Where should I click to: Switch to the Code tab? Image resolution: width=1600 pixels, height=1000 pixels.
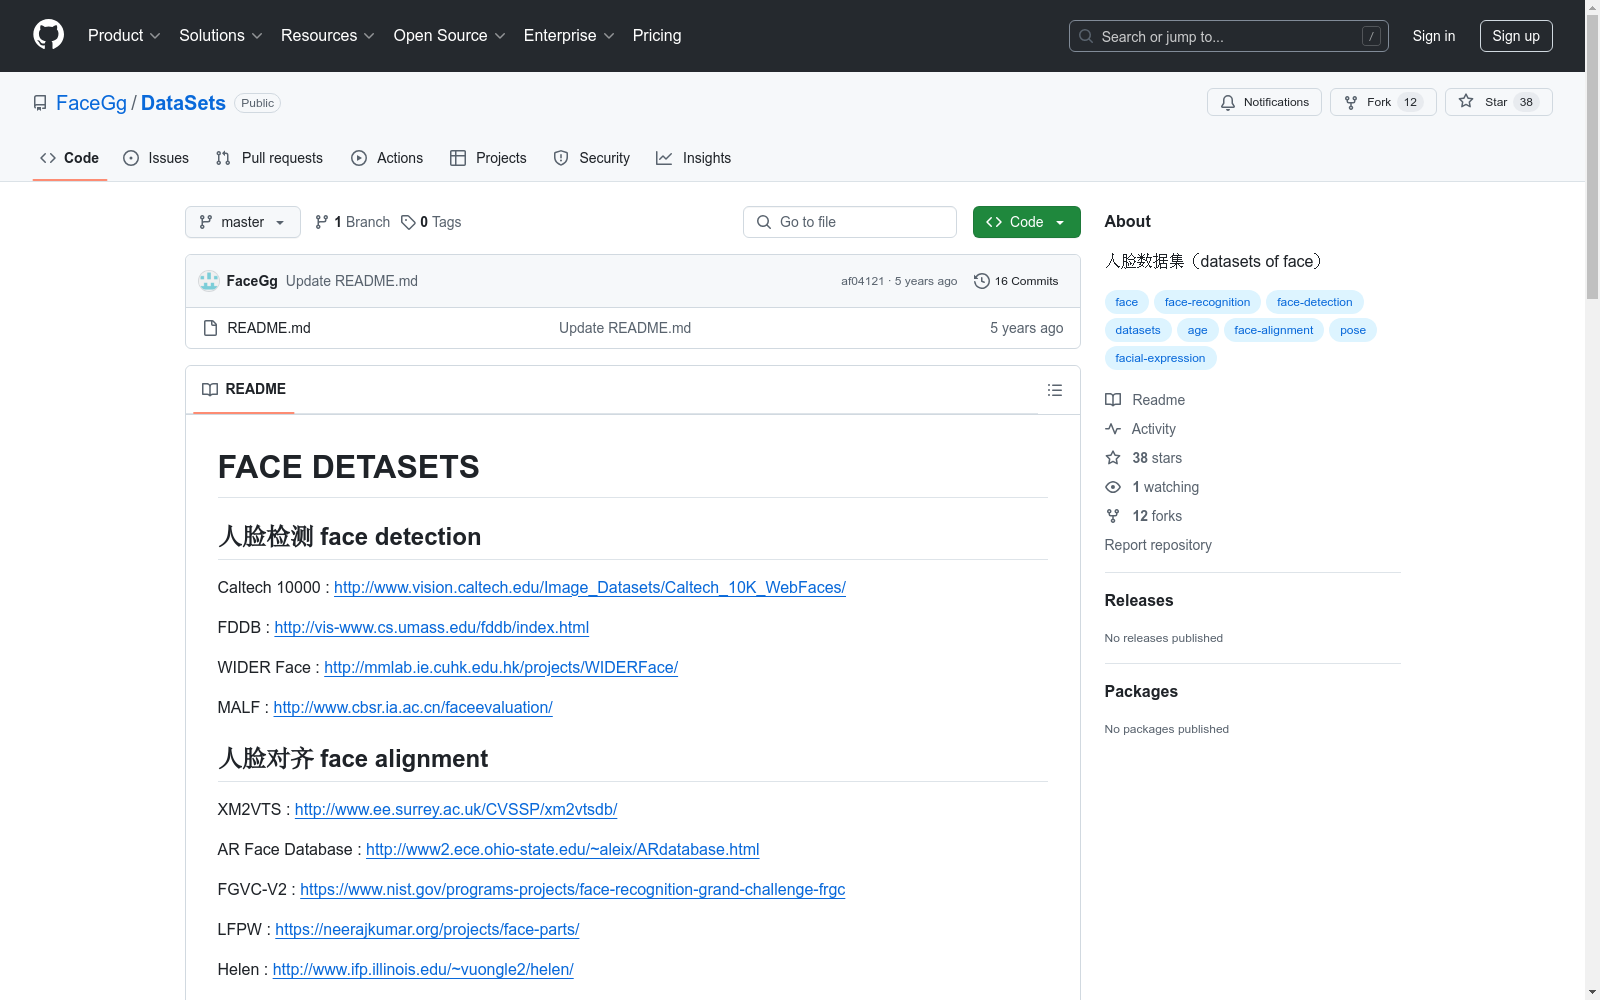click(x=70, y=158)
